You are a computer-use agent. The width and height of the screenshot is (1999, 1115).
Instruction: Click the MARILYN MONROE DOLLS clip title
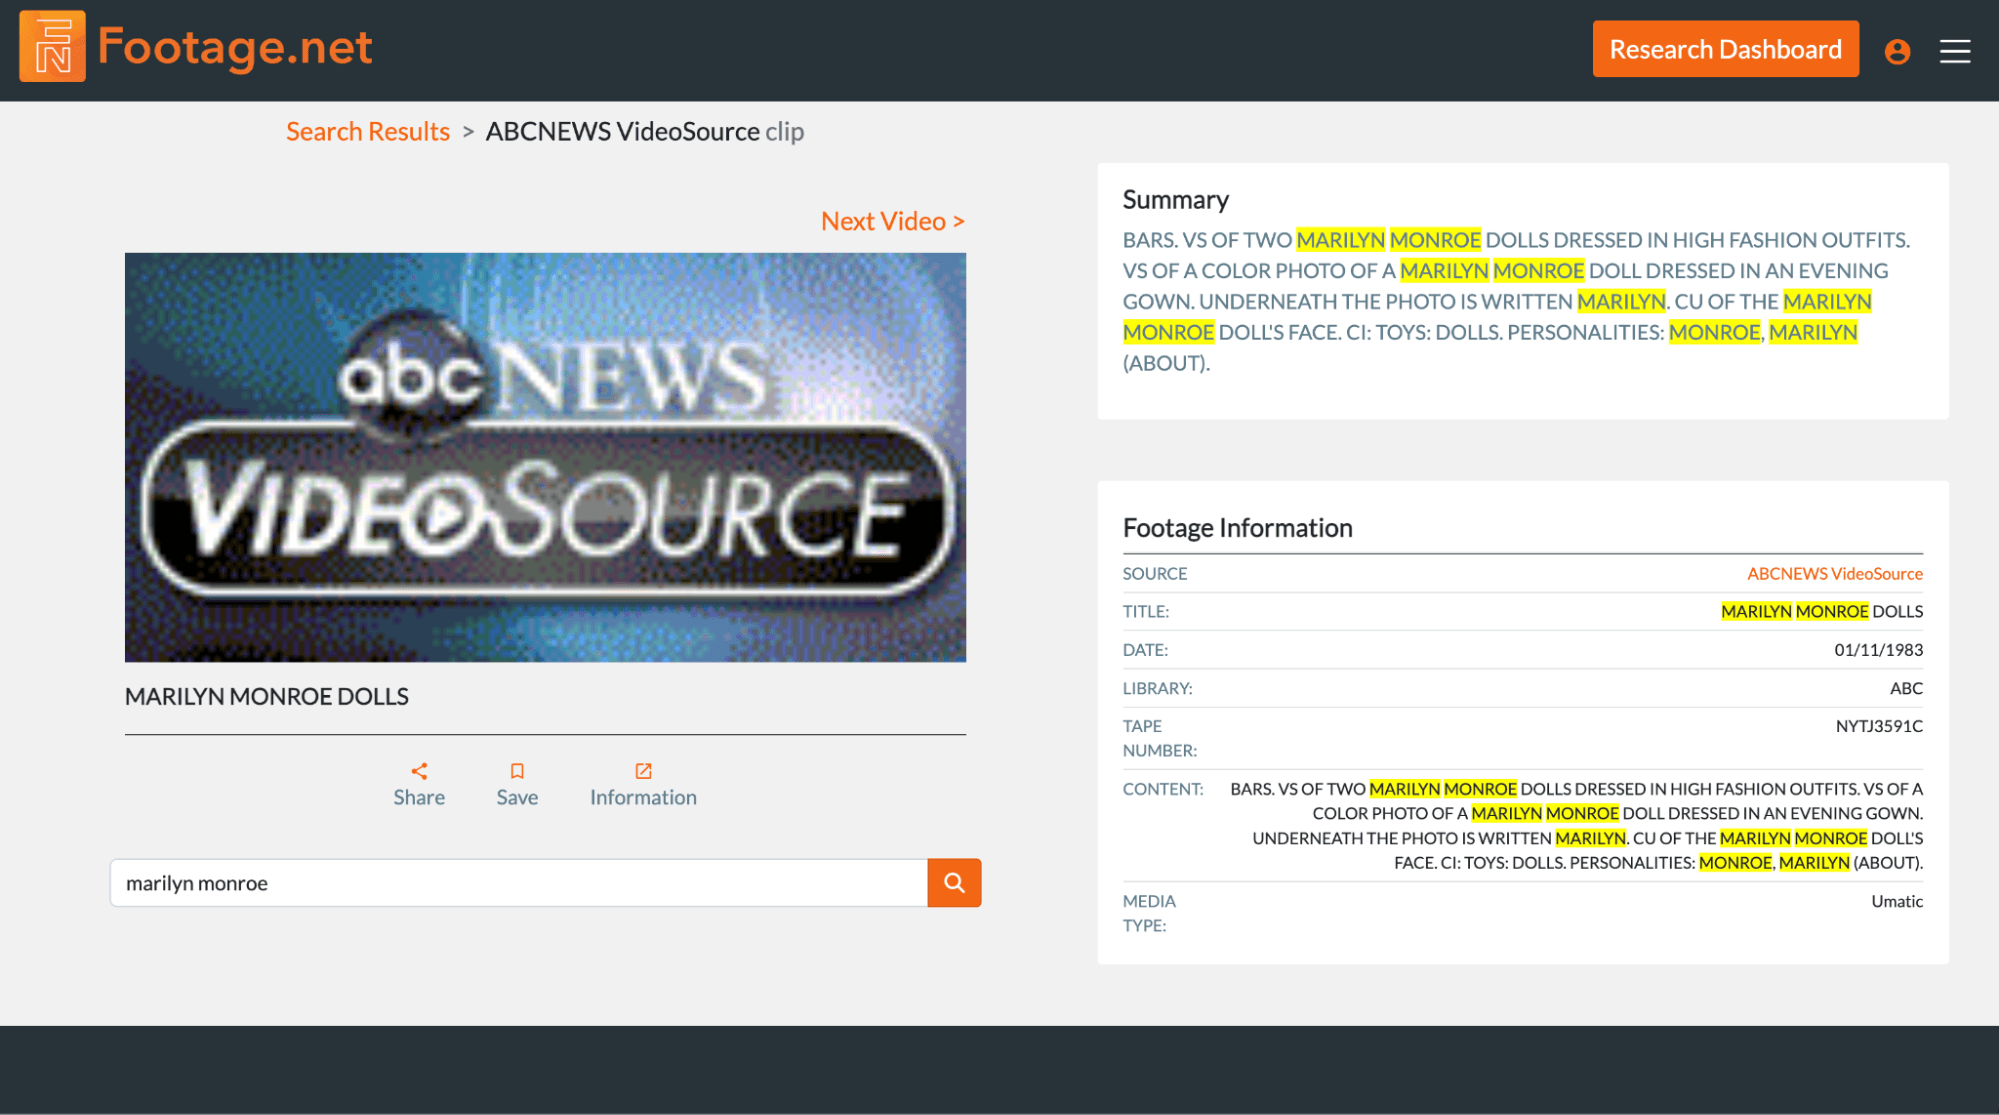tap(267, 696)
